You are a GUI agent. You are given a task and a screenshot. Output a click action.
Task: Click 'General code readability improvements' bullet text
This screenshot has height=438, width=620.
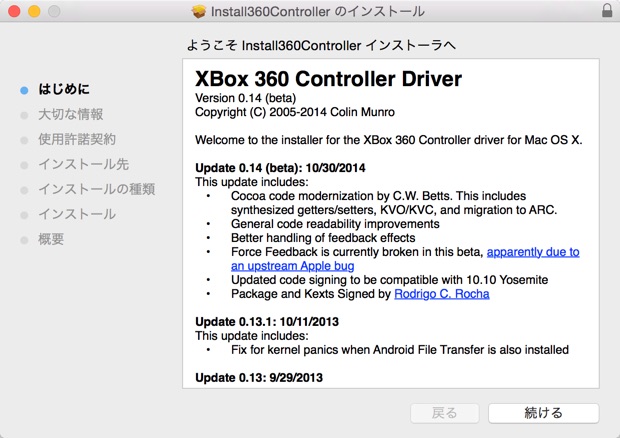click(x=335, y=224)
